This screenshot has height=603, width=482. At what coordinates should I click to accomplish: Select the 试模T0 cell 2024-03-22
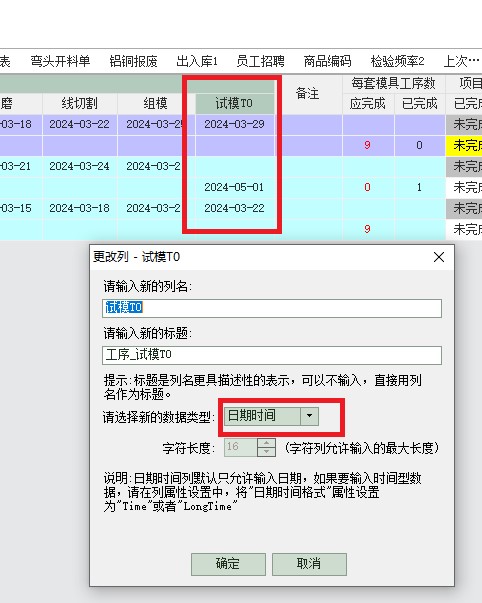coord(234,208)
